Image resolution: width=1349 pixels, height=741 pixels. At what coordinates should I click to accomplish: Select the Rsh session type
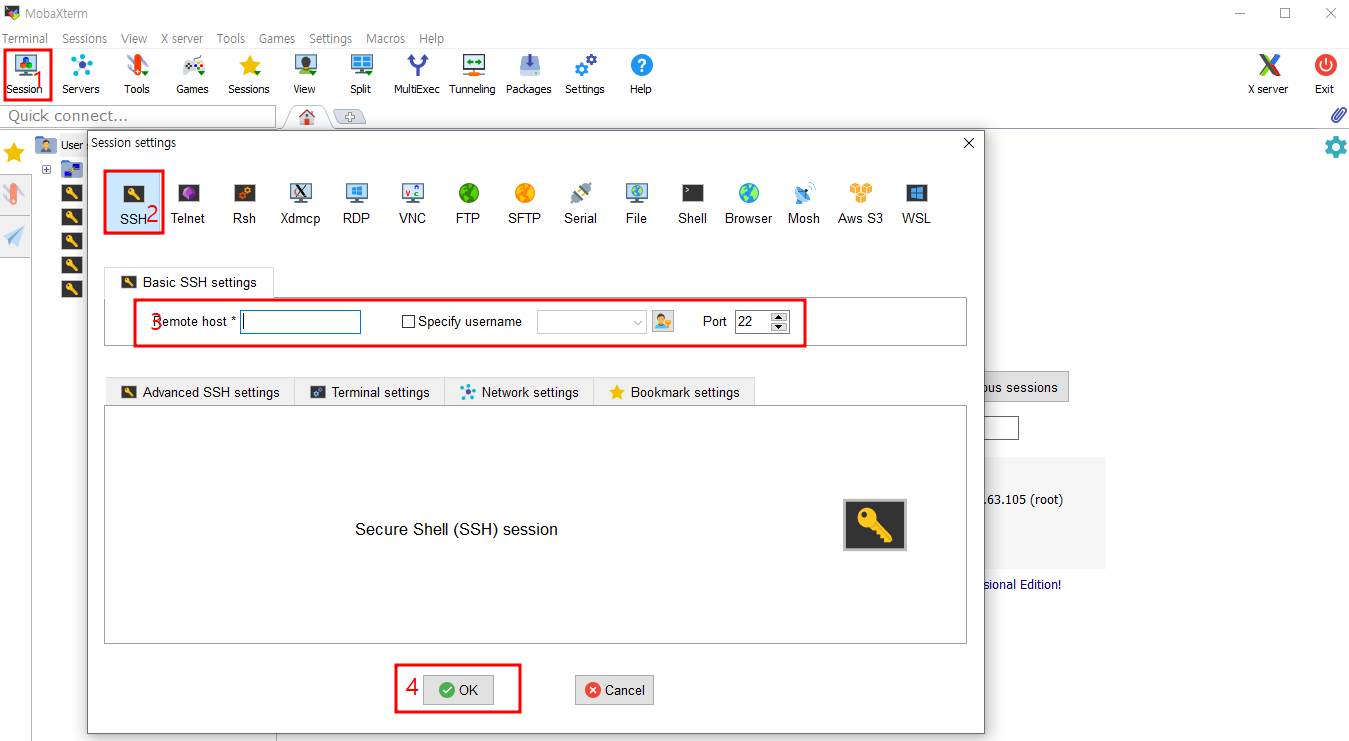point(244,203)
